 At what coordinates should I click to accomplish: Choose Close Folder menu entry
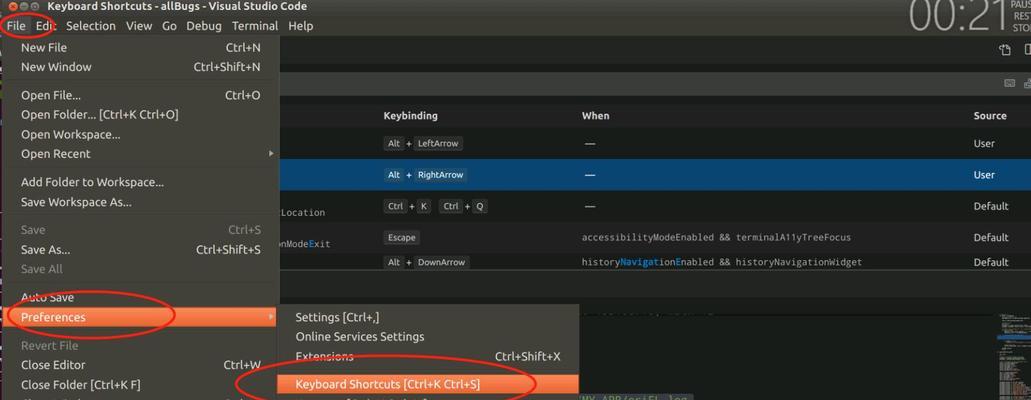(x=140, y=385)
